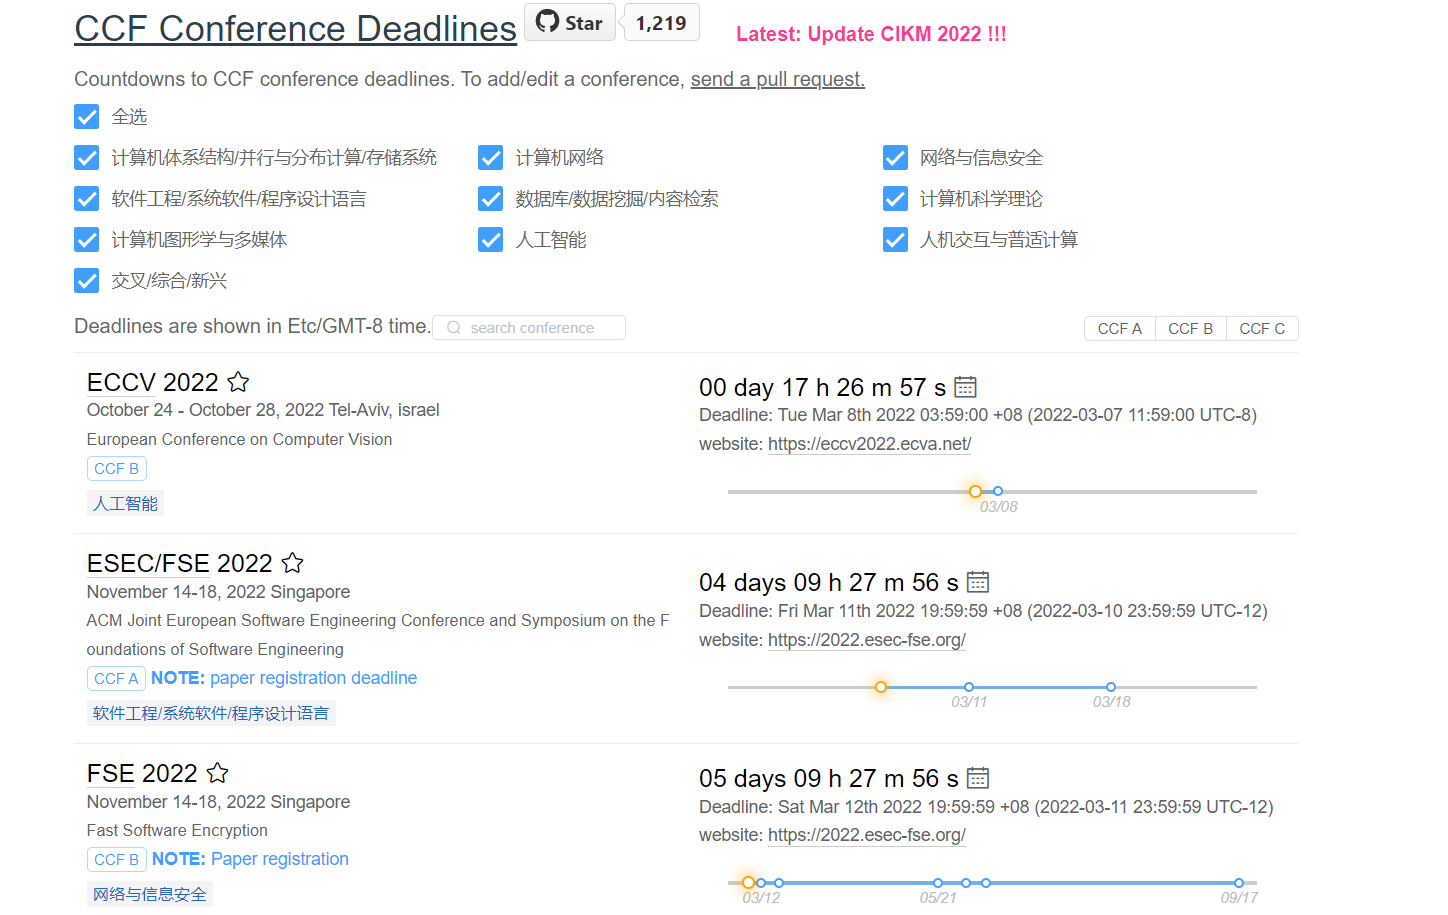Image resolution: width=1448 pixels, height=915 pixels.
Task: Click Fast Software Encryption description text
Action: [177, 831]
